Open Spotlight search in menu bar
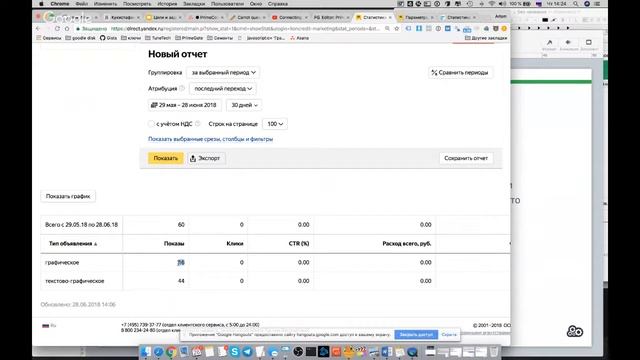This screenshot has height=360, width=640. click(576, 4)
